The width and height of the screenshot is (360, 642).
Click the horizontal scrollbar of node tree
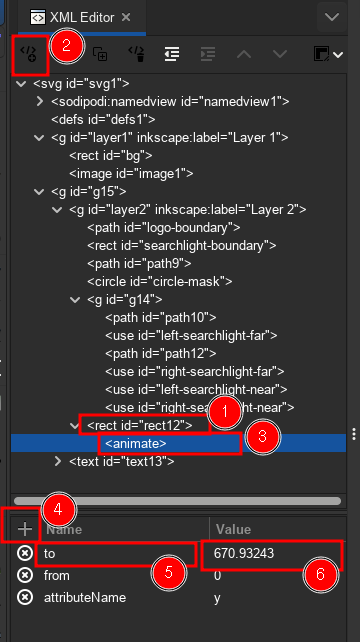[x=177, y=501]
